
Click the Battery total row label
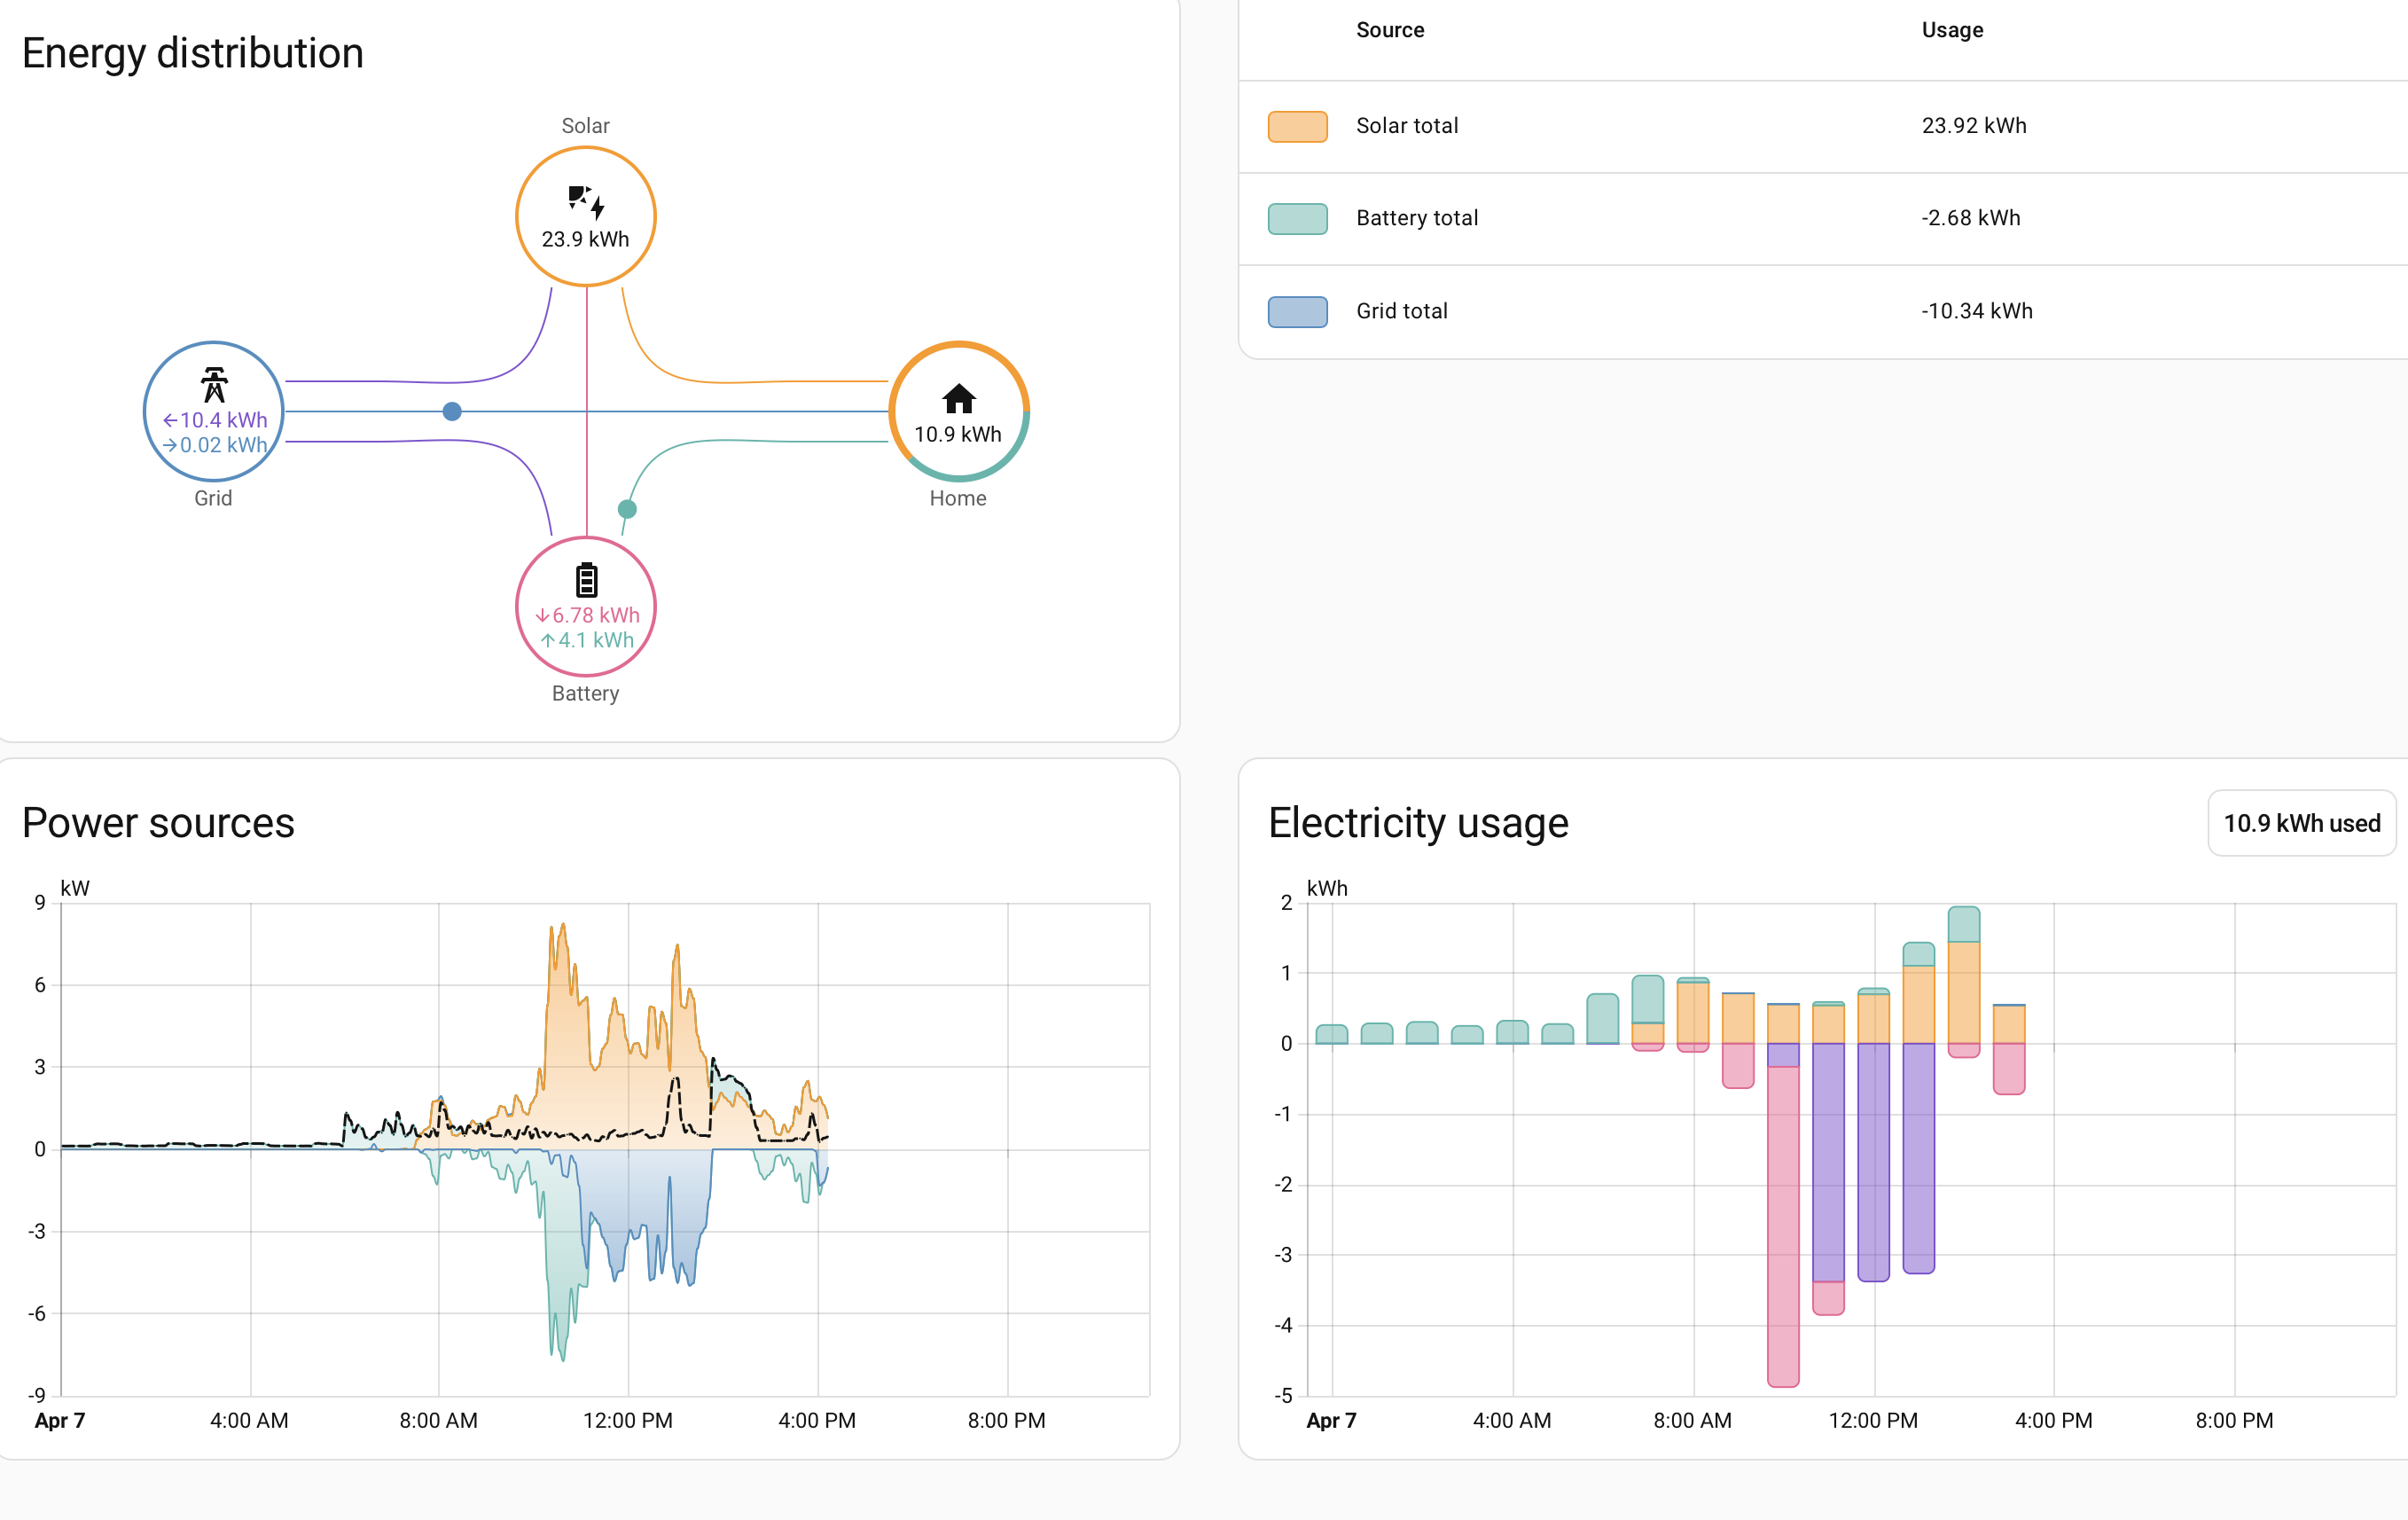click(1417, 218)
